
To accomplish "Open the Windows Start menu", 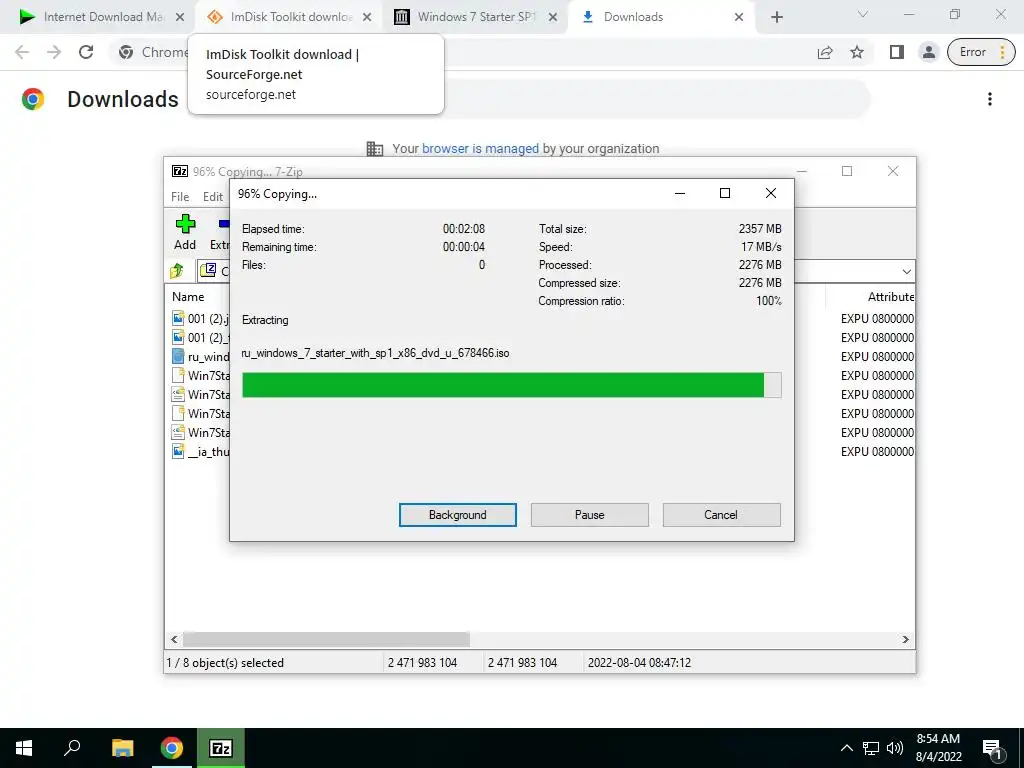I will [x=24, y=748].
